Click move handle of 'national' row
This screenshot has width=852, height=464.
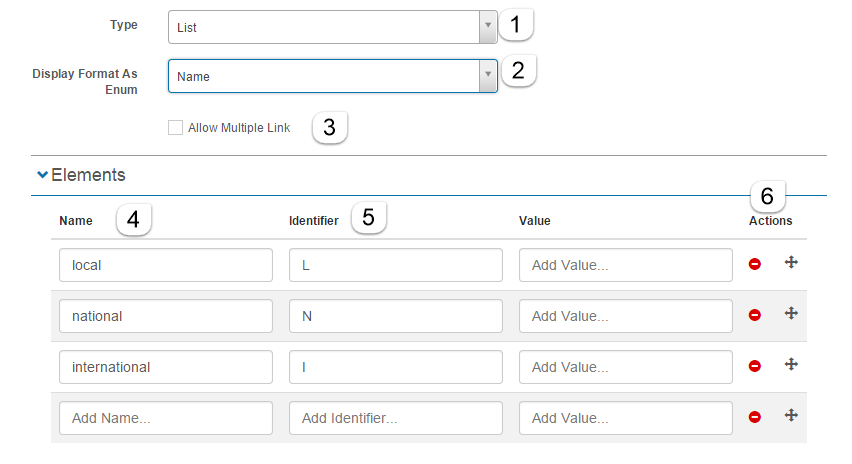791,314
